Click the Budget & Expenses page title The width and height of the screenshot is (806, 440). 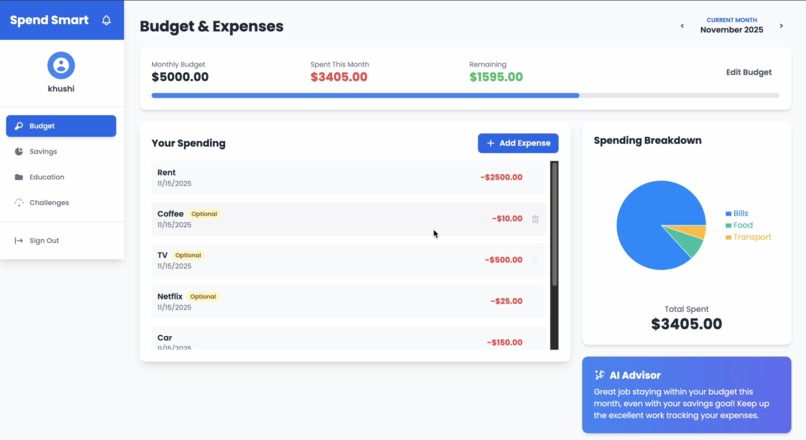[211, 26]
